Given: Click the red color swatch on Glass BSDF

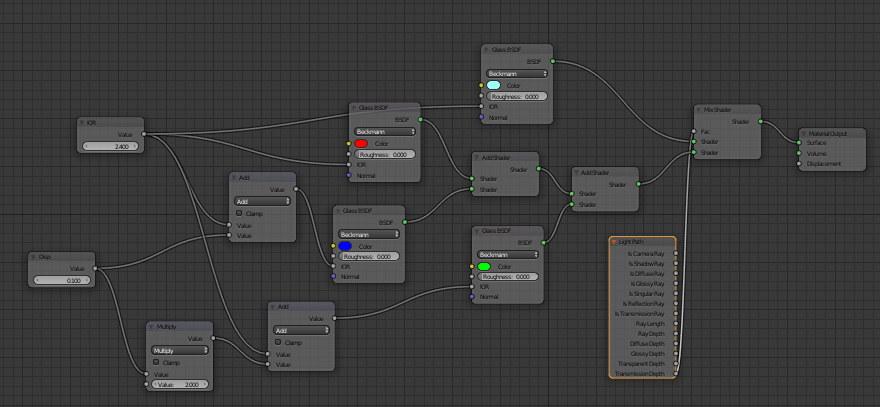Looking at the screenshot, I should click(362, 143).
